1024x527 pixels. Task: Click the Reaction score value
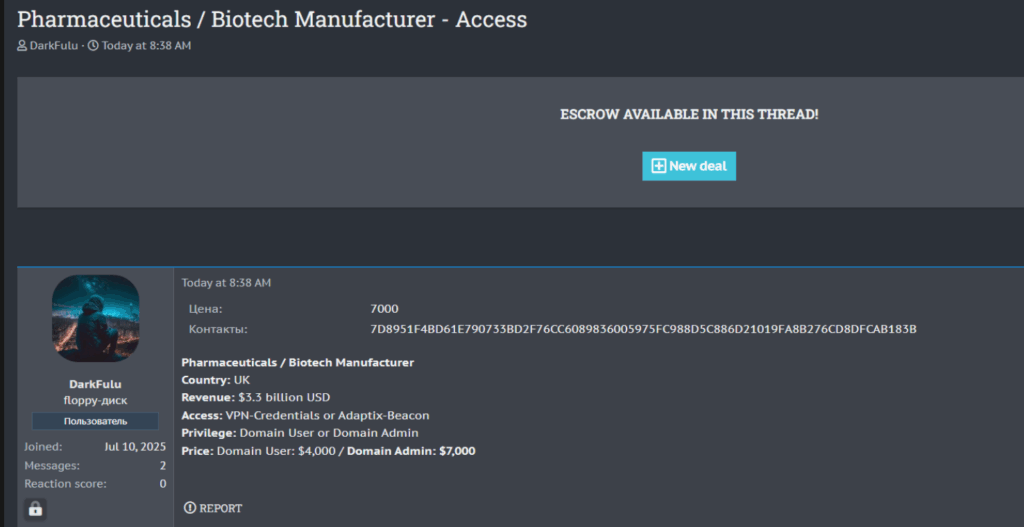pos(162,484)
